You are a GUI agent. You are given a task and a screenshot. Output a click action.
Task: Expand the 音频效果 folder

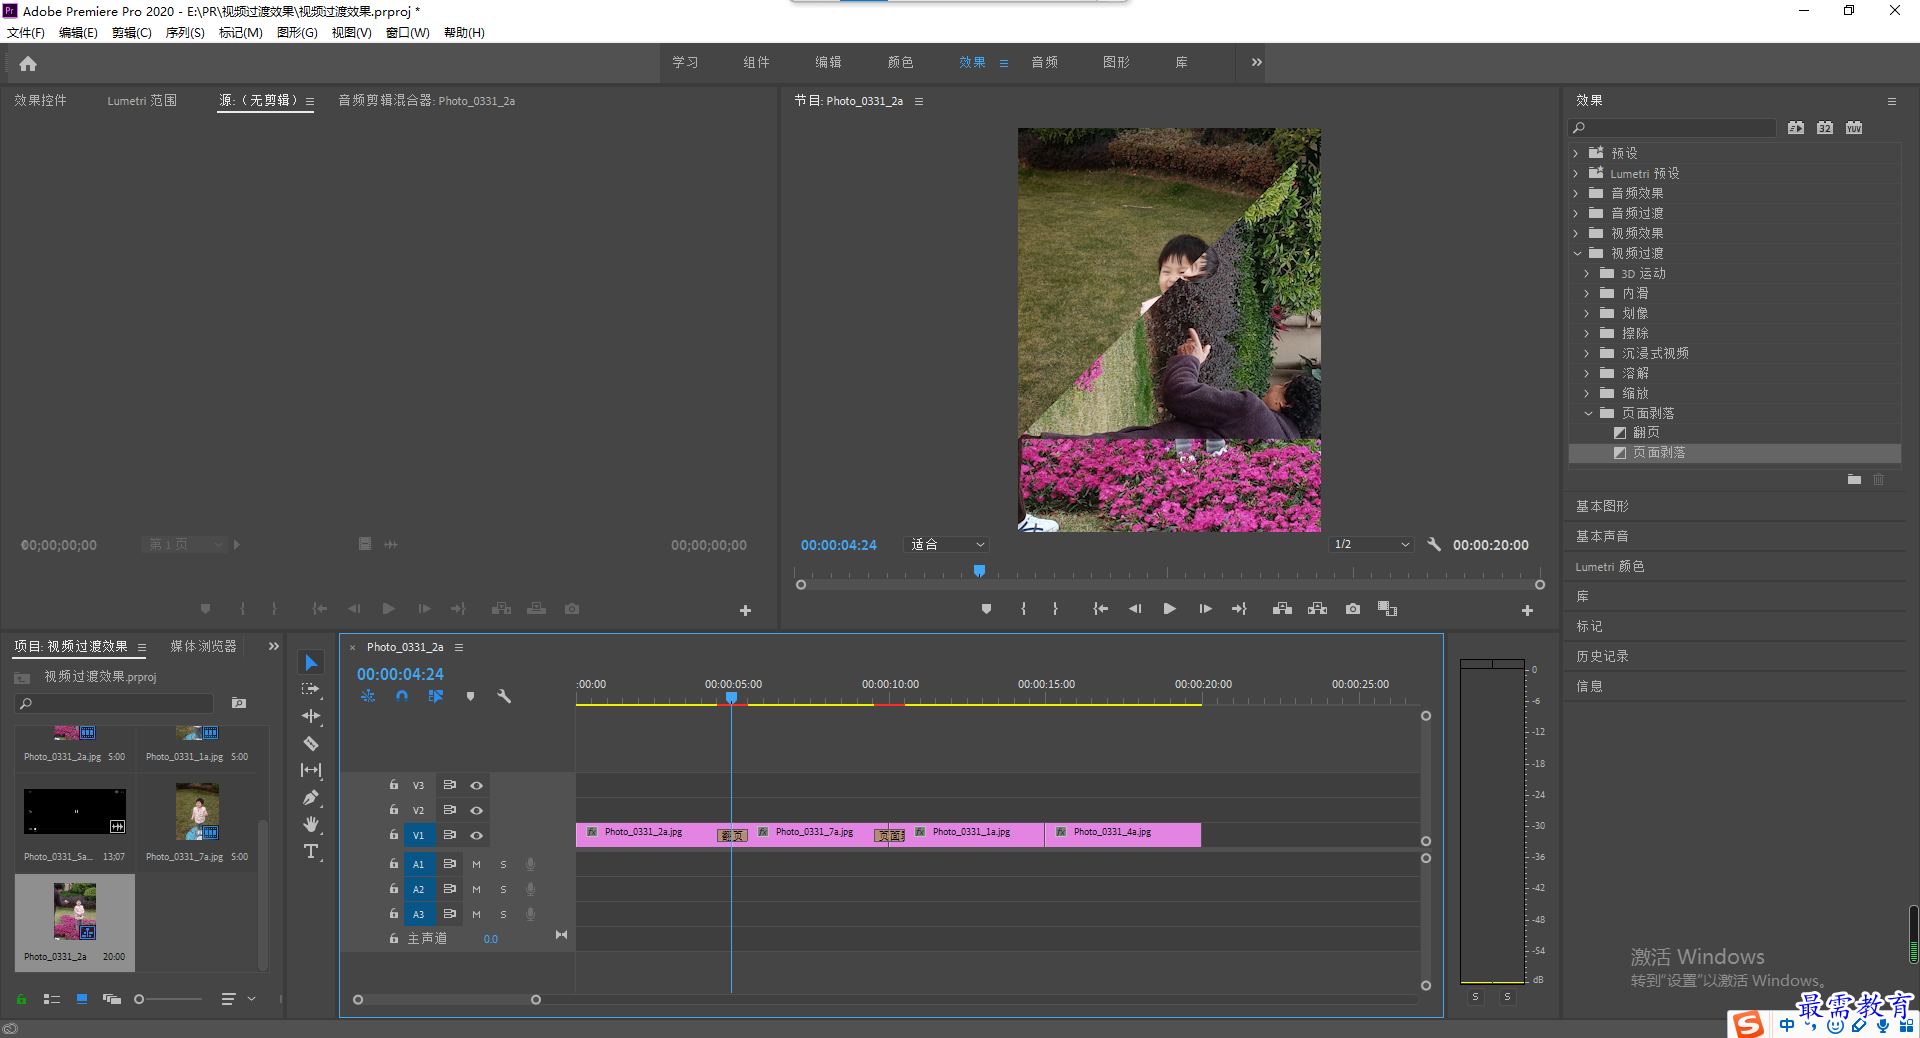(1576, 194)
